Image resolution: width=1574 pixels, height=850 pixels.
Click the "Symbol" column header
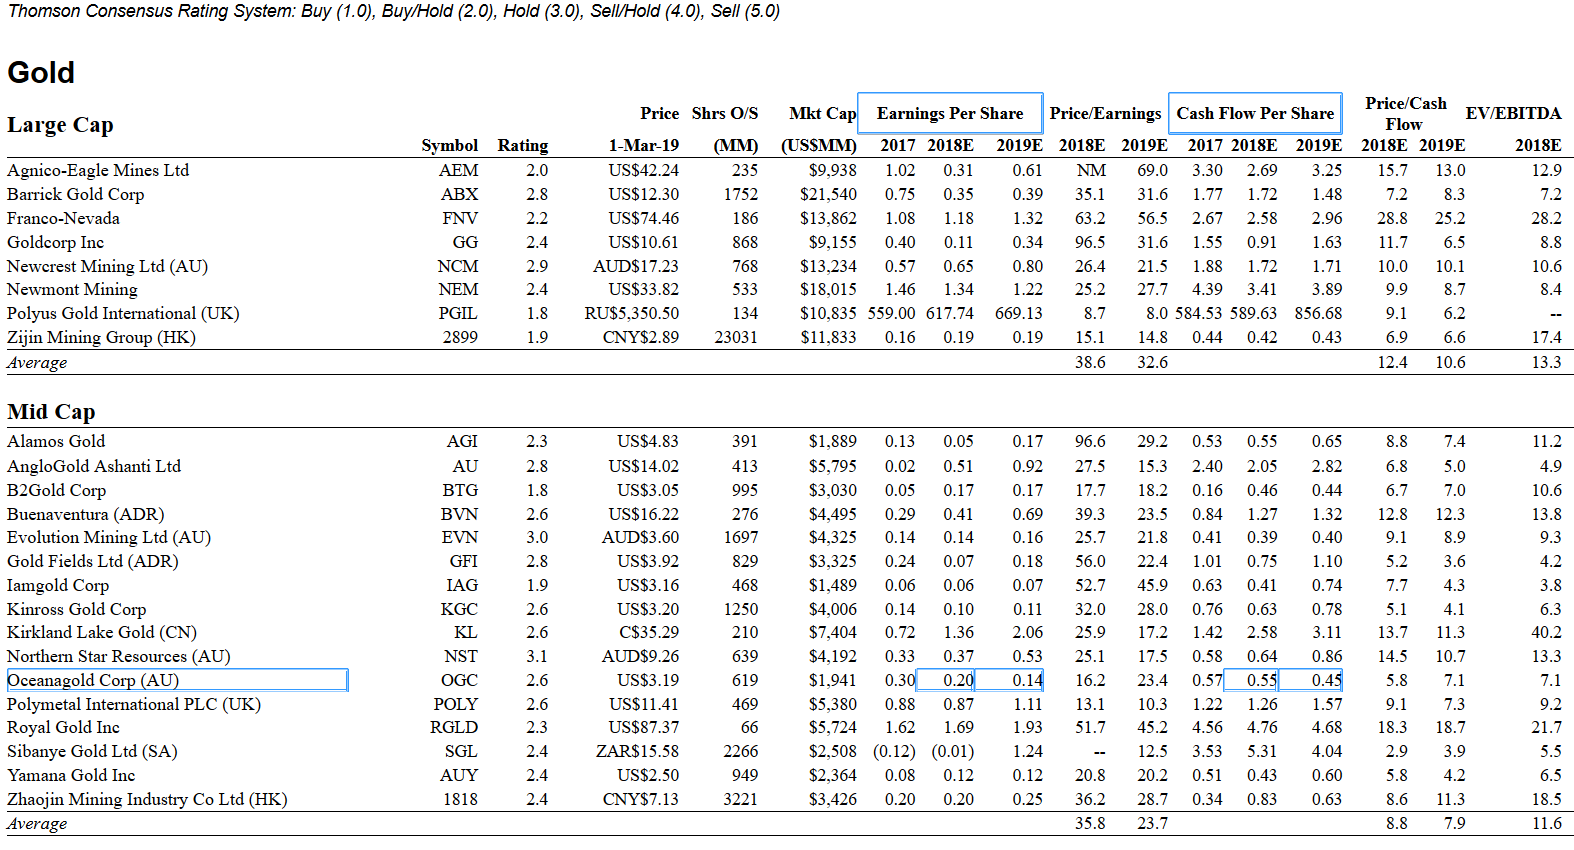click(x=450, y=145)
